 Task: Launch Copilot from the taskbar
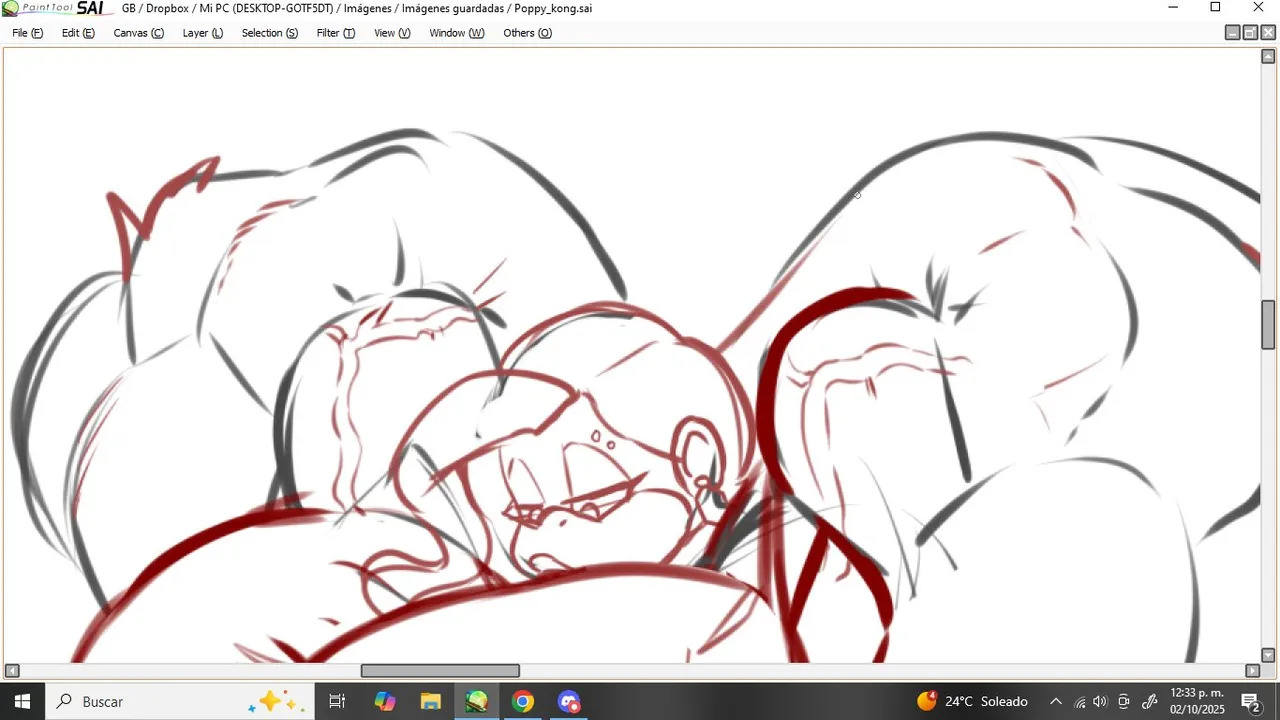click(385, 701)
